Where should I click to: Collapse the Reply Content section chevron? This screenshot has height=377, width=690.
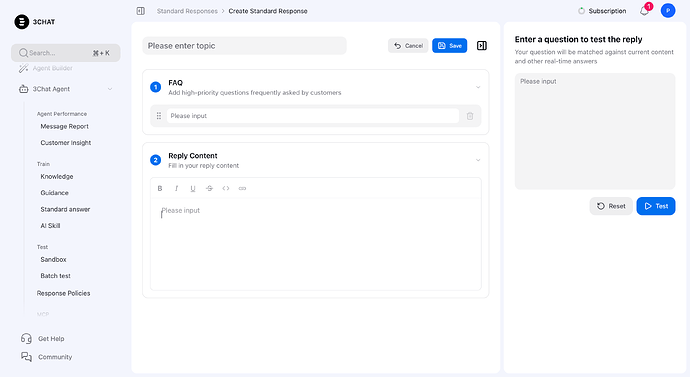point(478,160)
